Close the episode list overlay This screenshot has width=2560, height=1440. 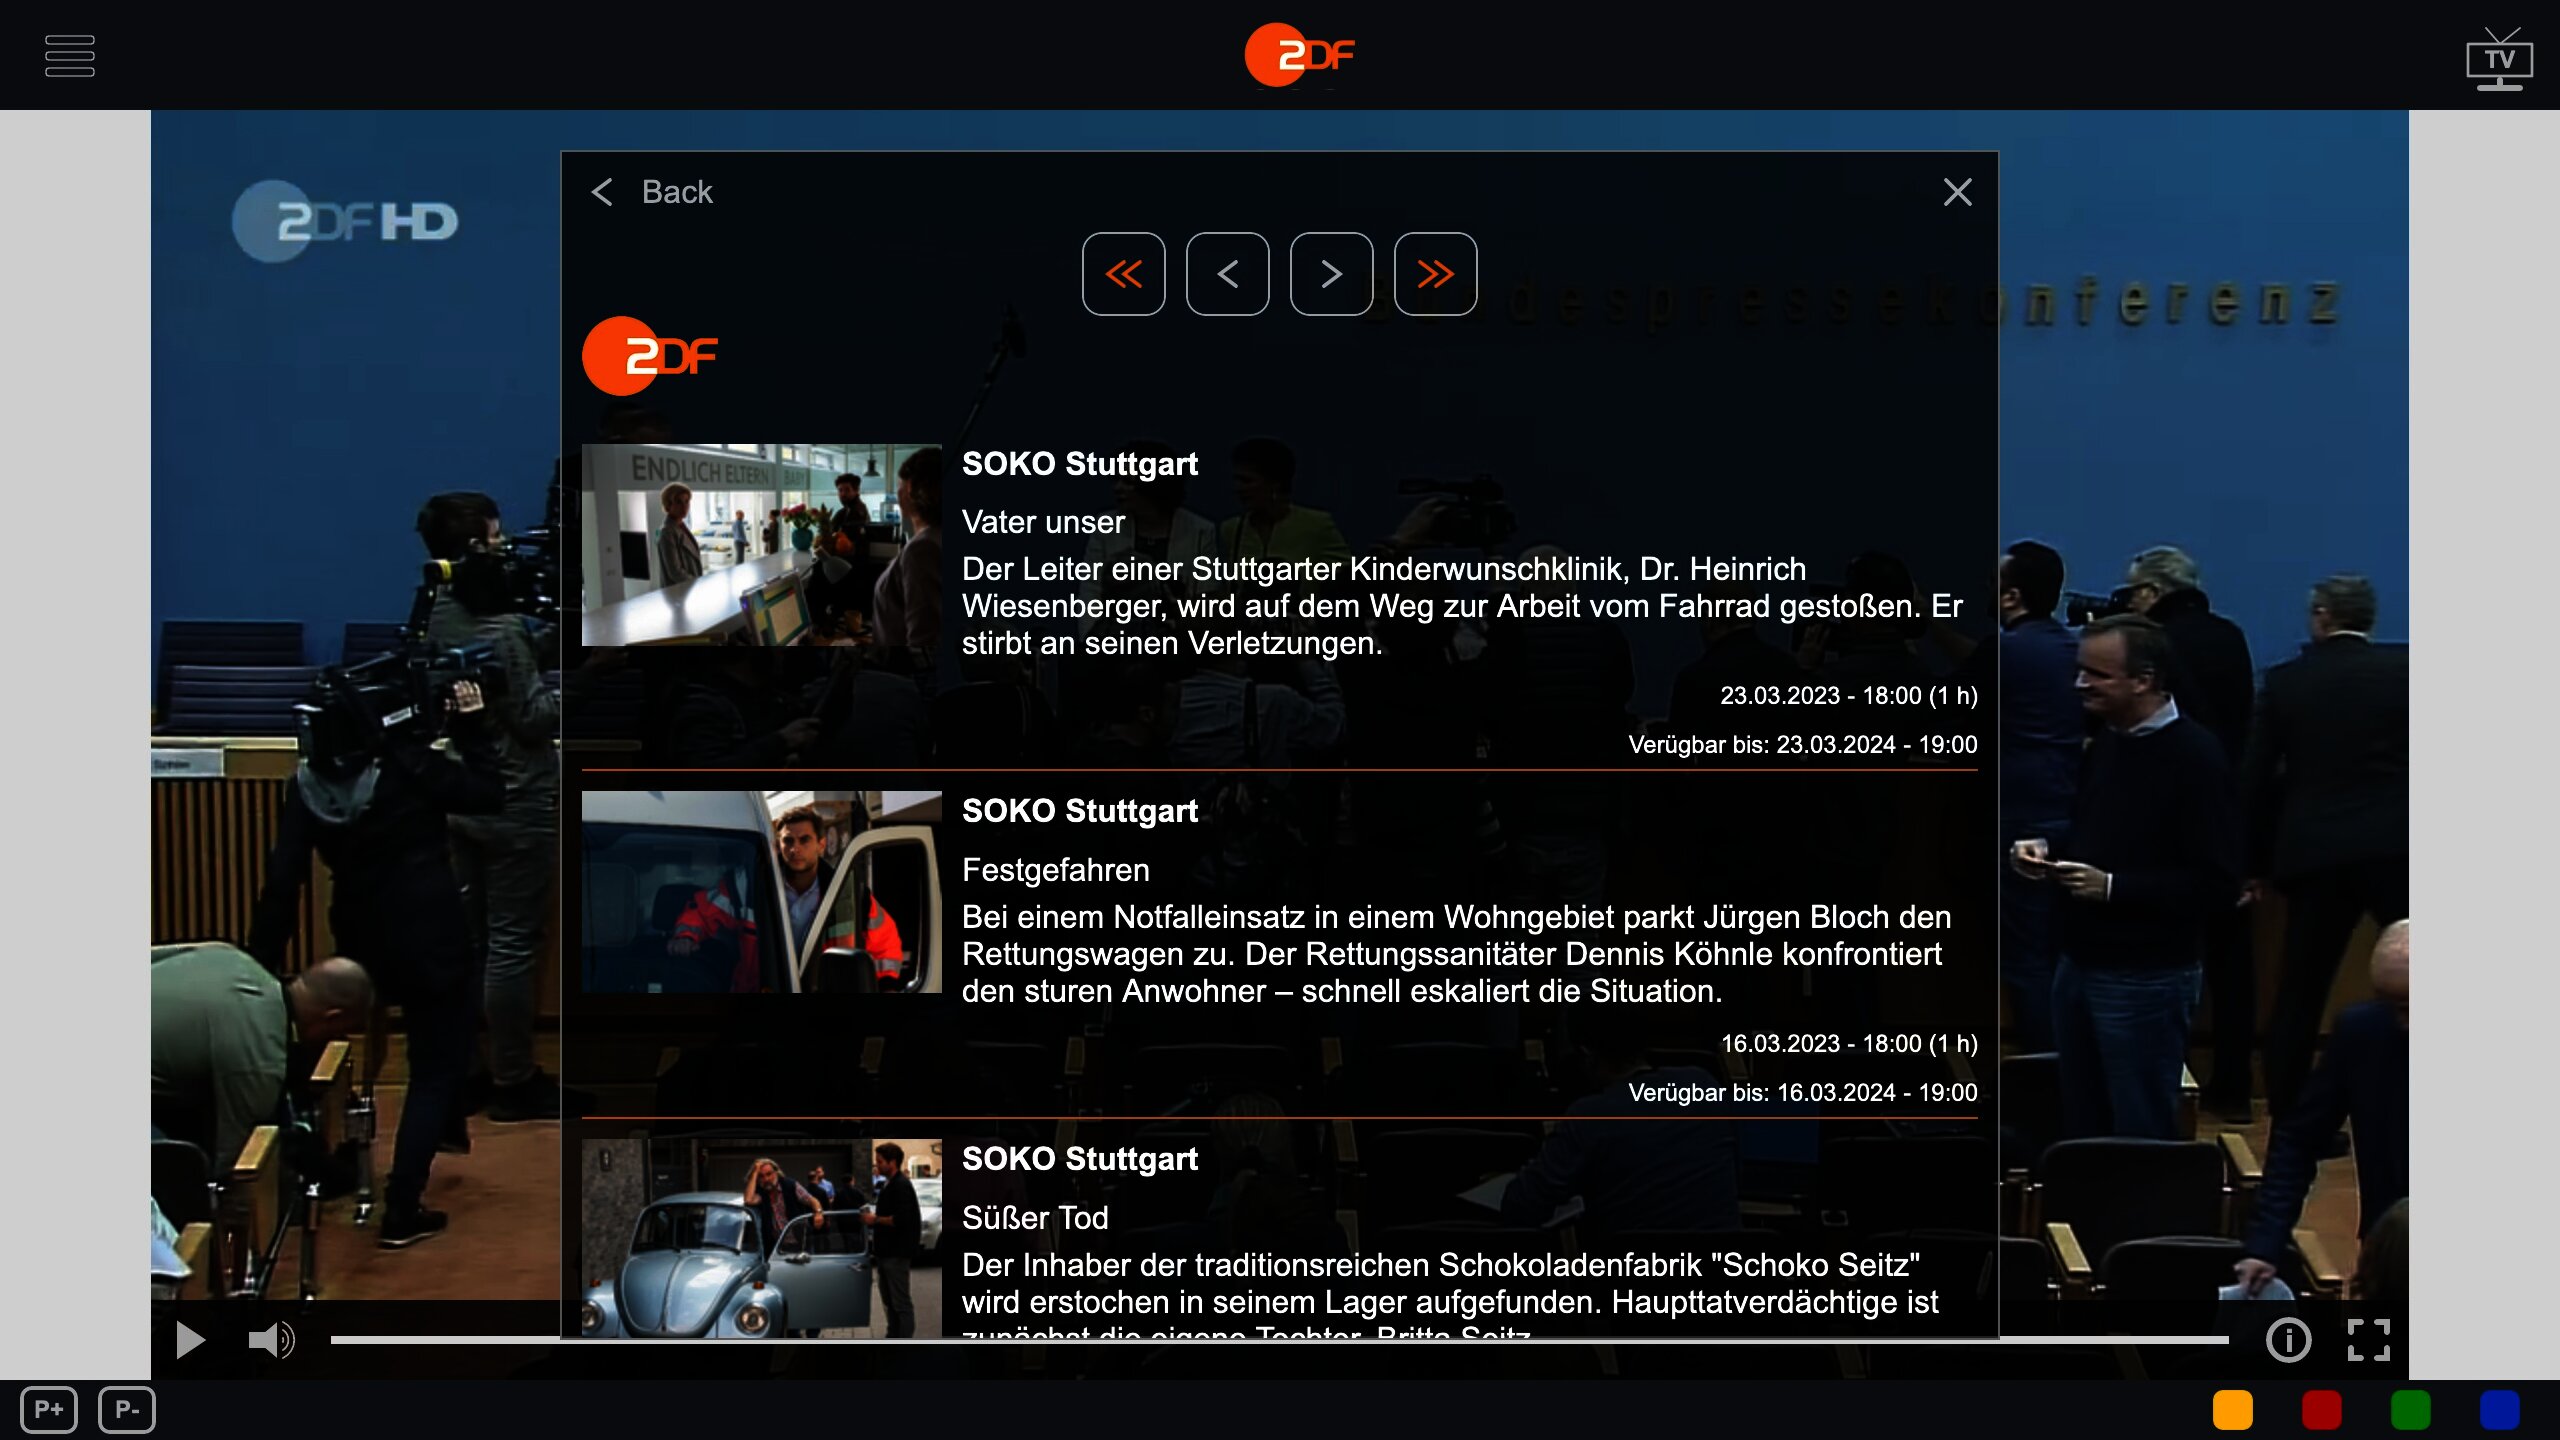pos(1957,192)
